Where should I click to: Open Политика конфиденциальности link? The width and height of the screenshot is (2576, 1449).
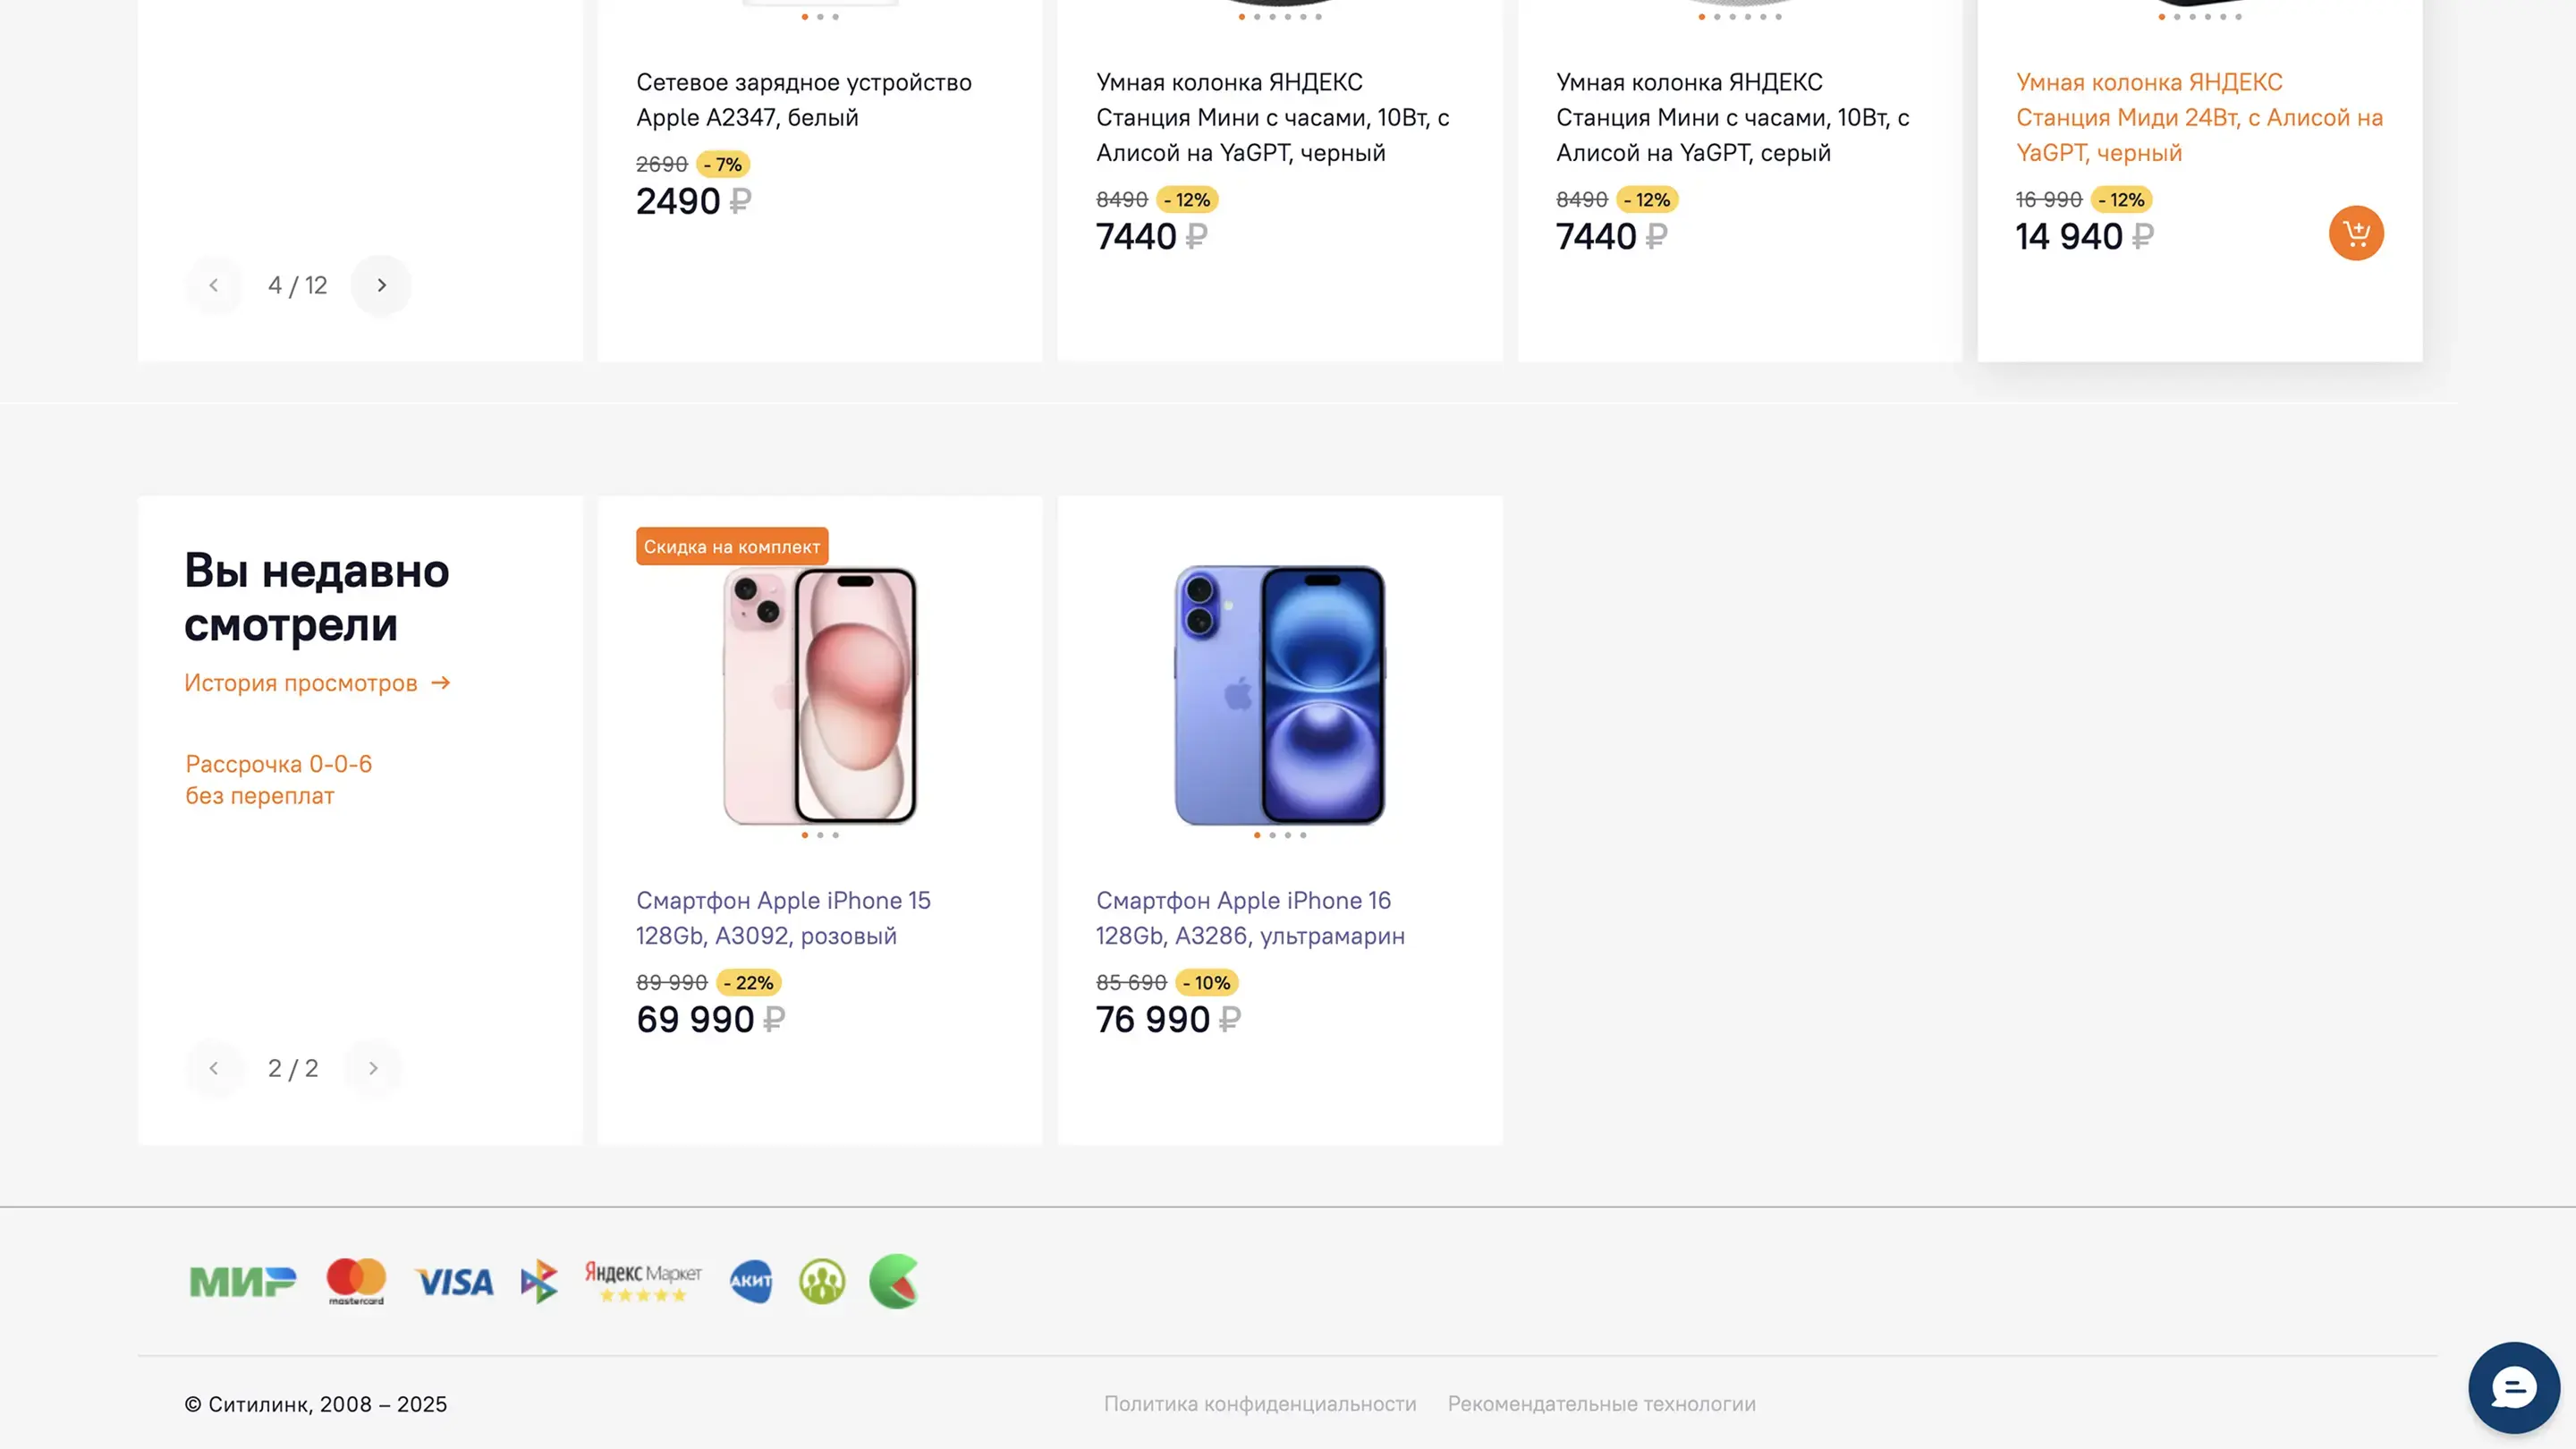click(x=1260, y=1404)
